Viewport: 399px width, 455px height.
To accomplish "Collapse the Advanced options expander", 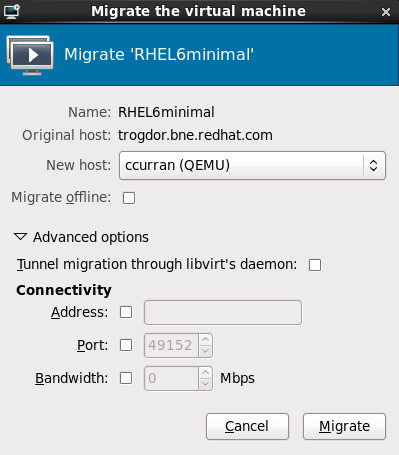I will pyautogui.click(x=20, y=237).
